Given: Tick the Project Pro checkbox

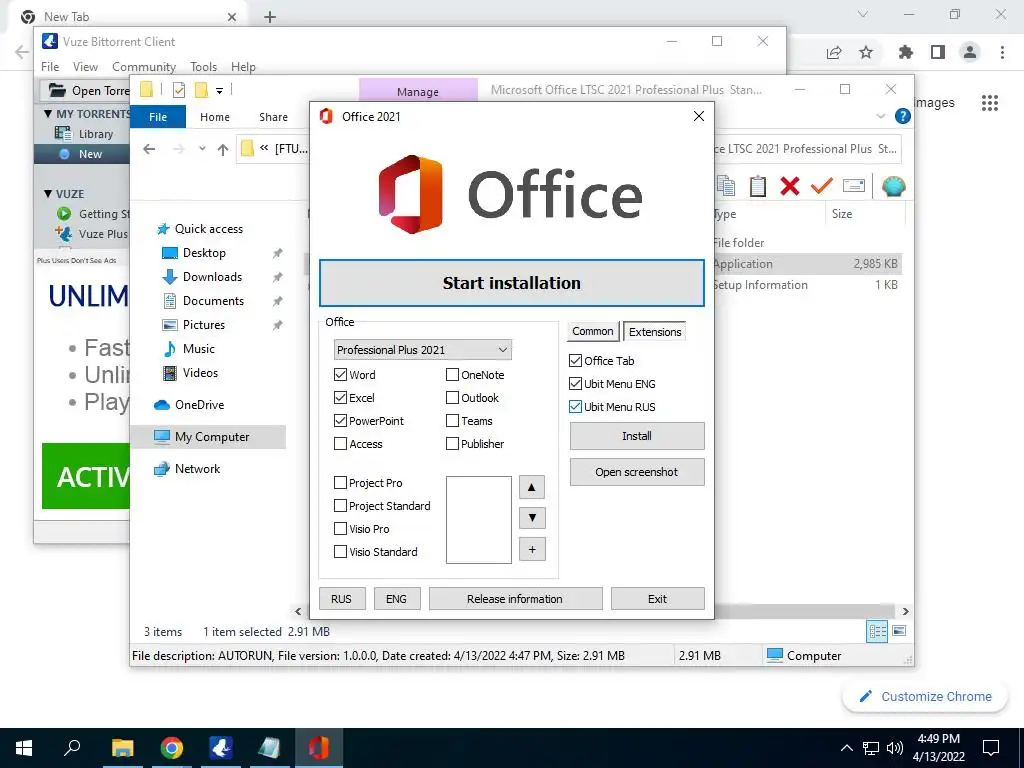Looking at the screenshot, I should pos(340,483).
